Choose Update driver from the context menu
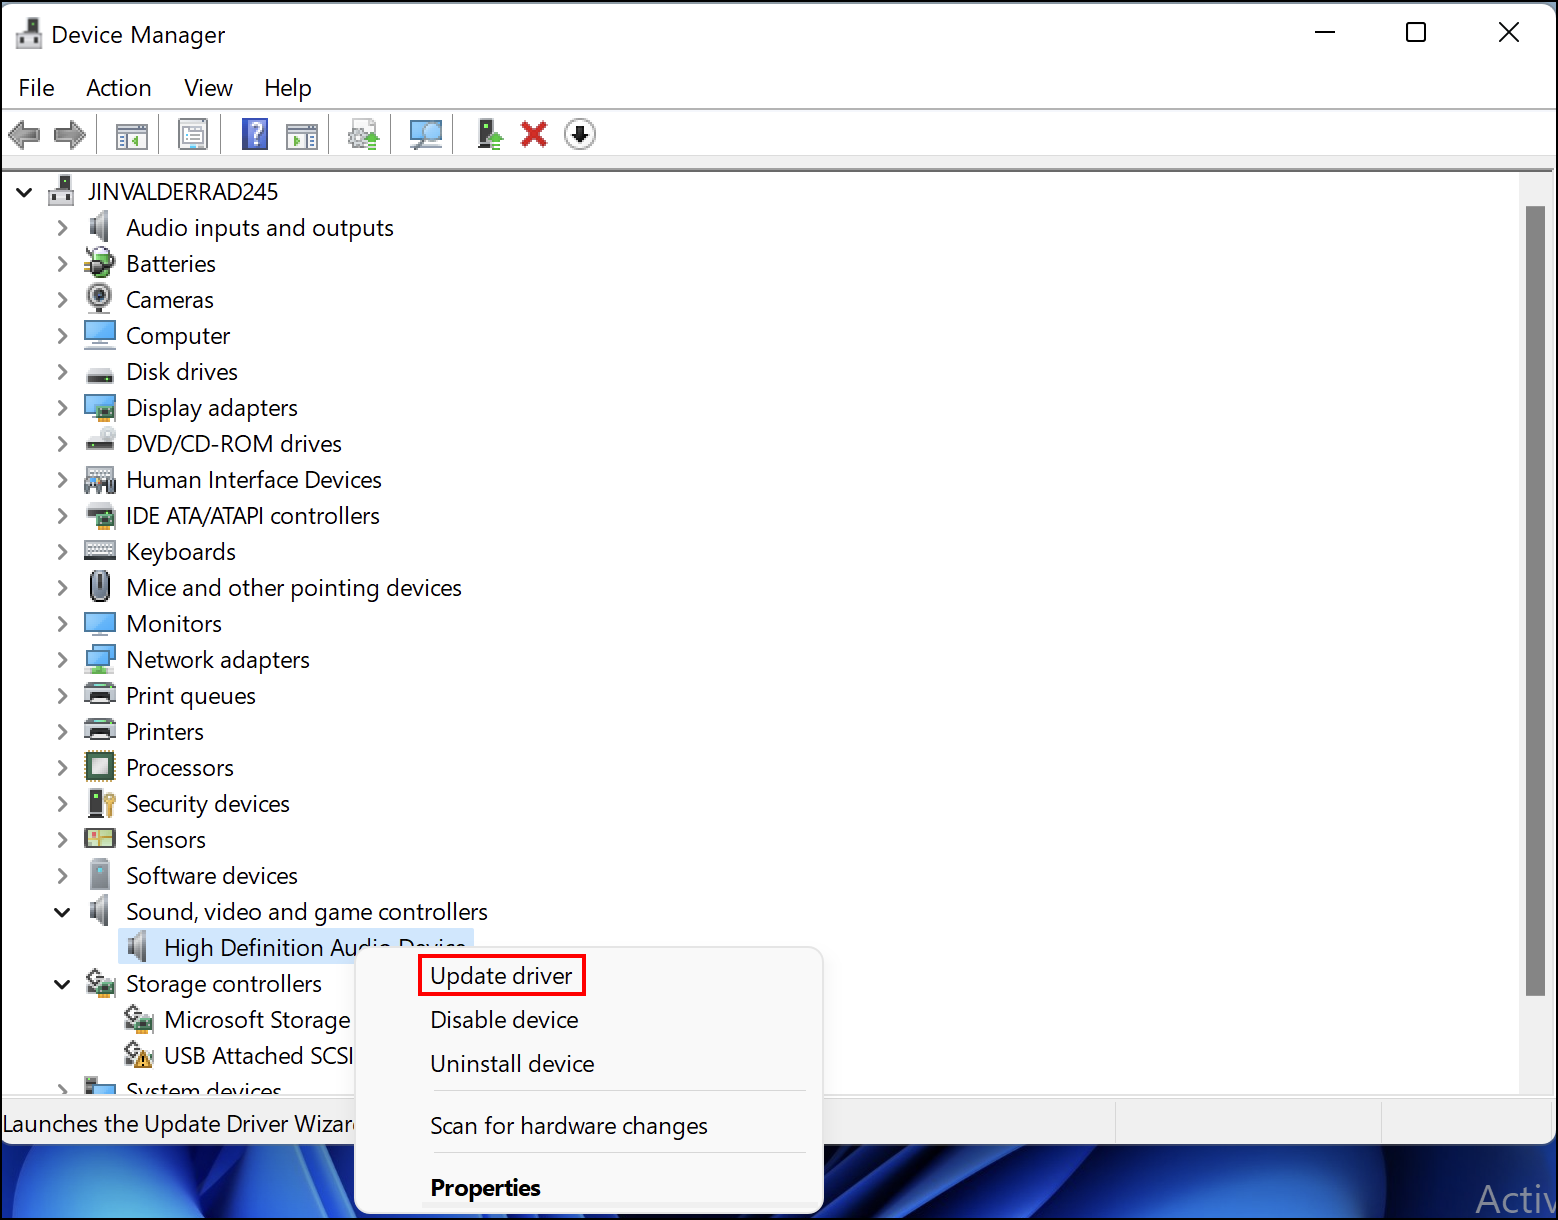 pos(501,976)
